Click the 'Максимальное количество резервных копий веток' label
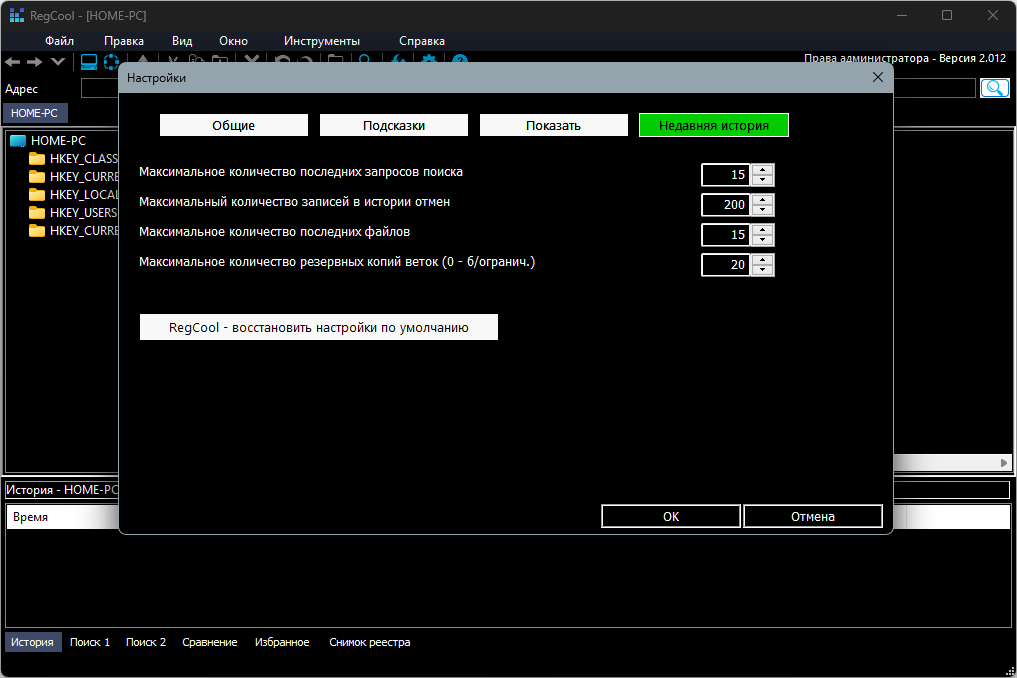The width and height of the screenshot is (1017, 678). [x=337, y=261]
